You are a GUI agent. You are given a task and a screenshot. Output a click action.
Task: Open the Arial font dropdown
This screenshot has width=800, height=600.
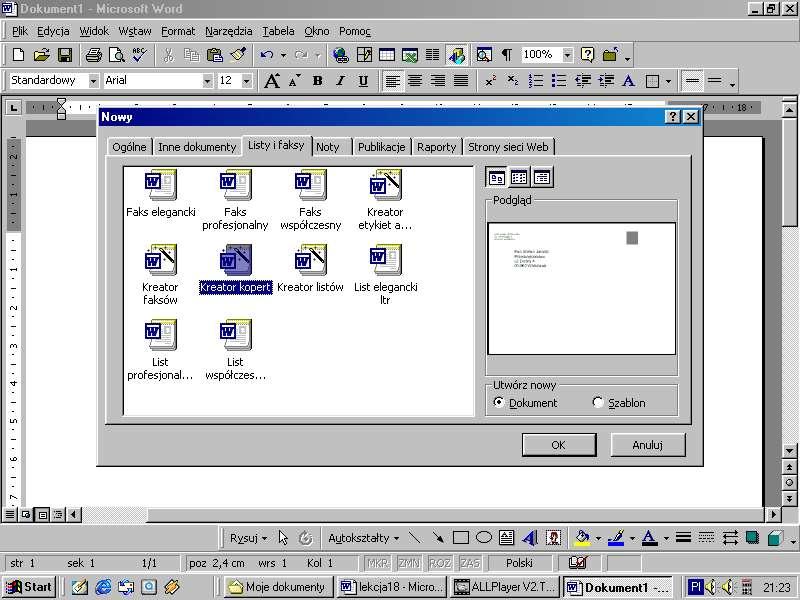[207, 81]
